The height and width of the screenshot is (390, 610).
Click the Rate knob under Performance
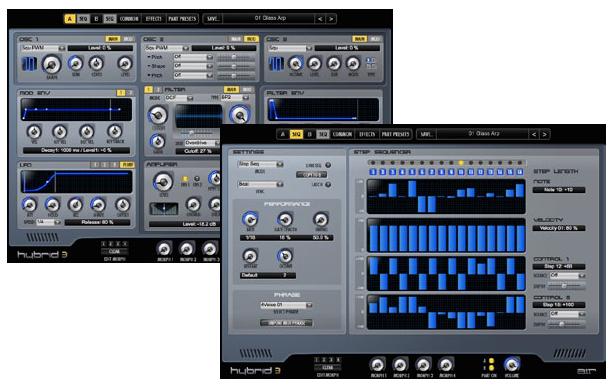tap(249, 219)
